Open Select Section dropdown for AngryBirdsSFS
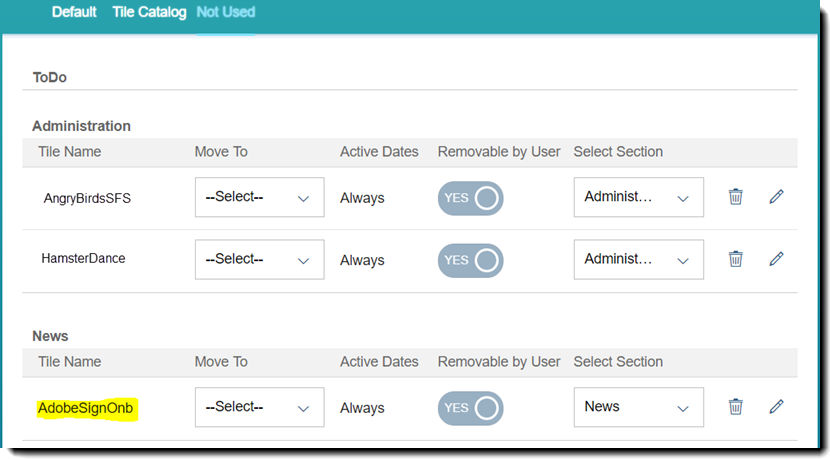 pos(638,197)
